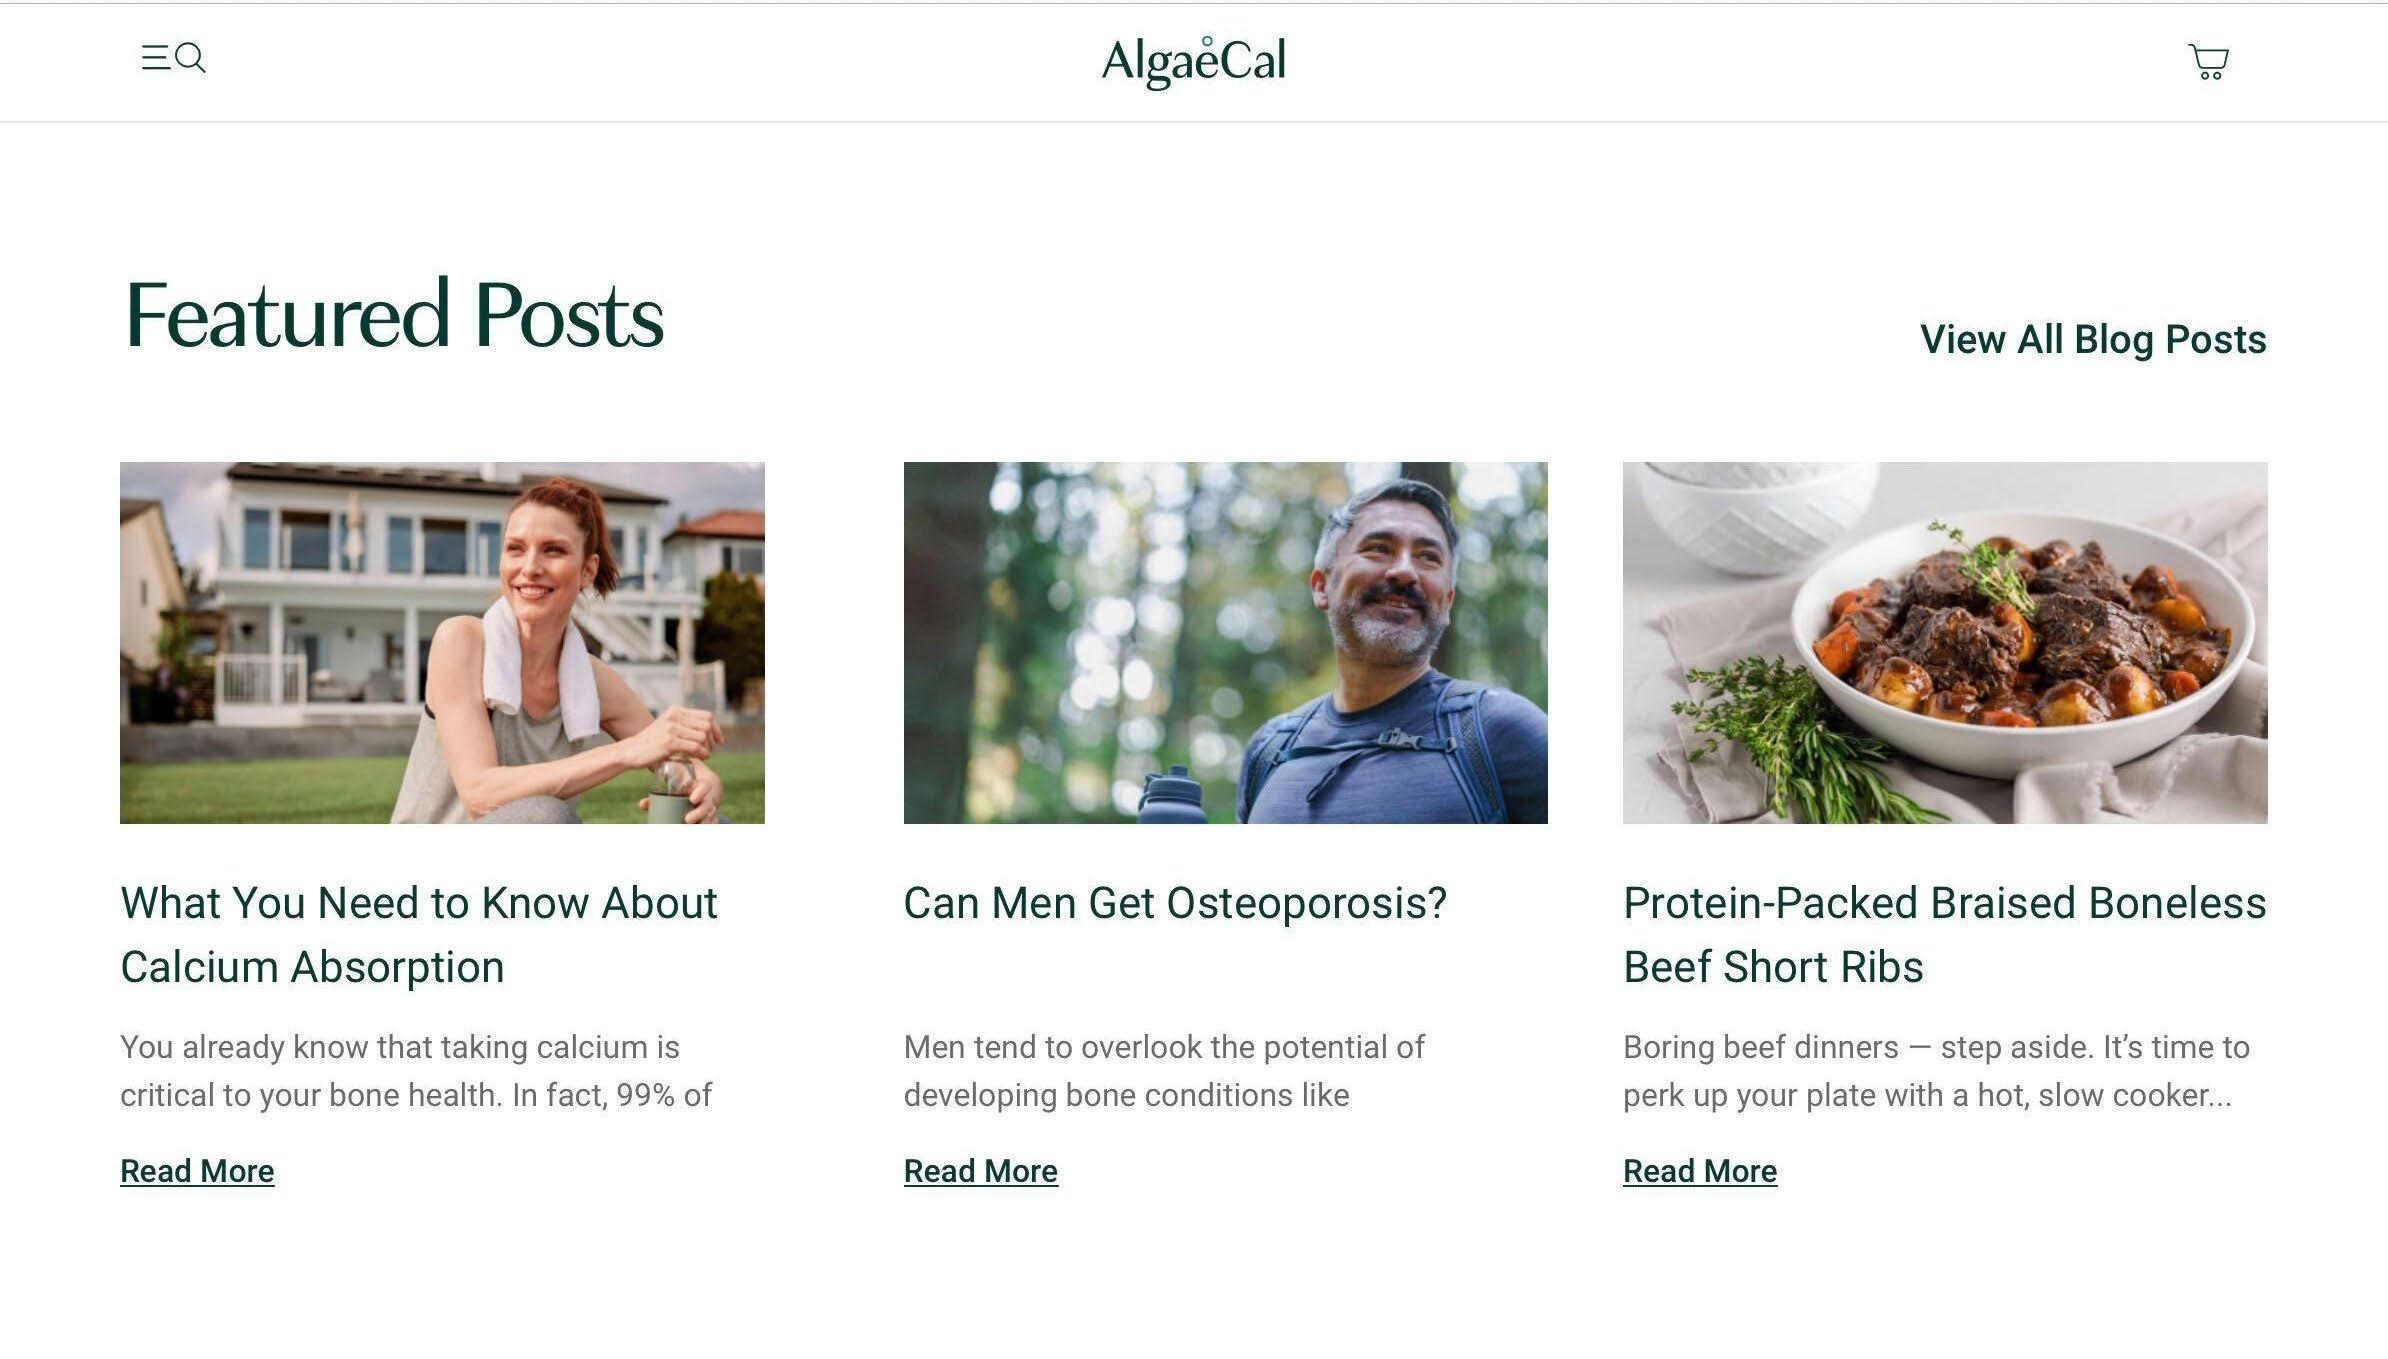Open the woman with towel thumbnail
The image size is (2388, 1359).
coord(442,643)
